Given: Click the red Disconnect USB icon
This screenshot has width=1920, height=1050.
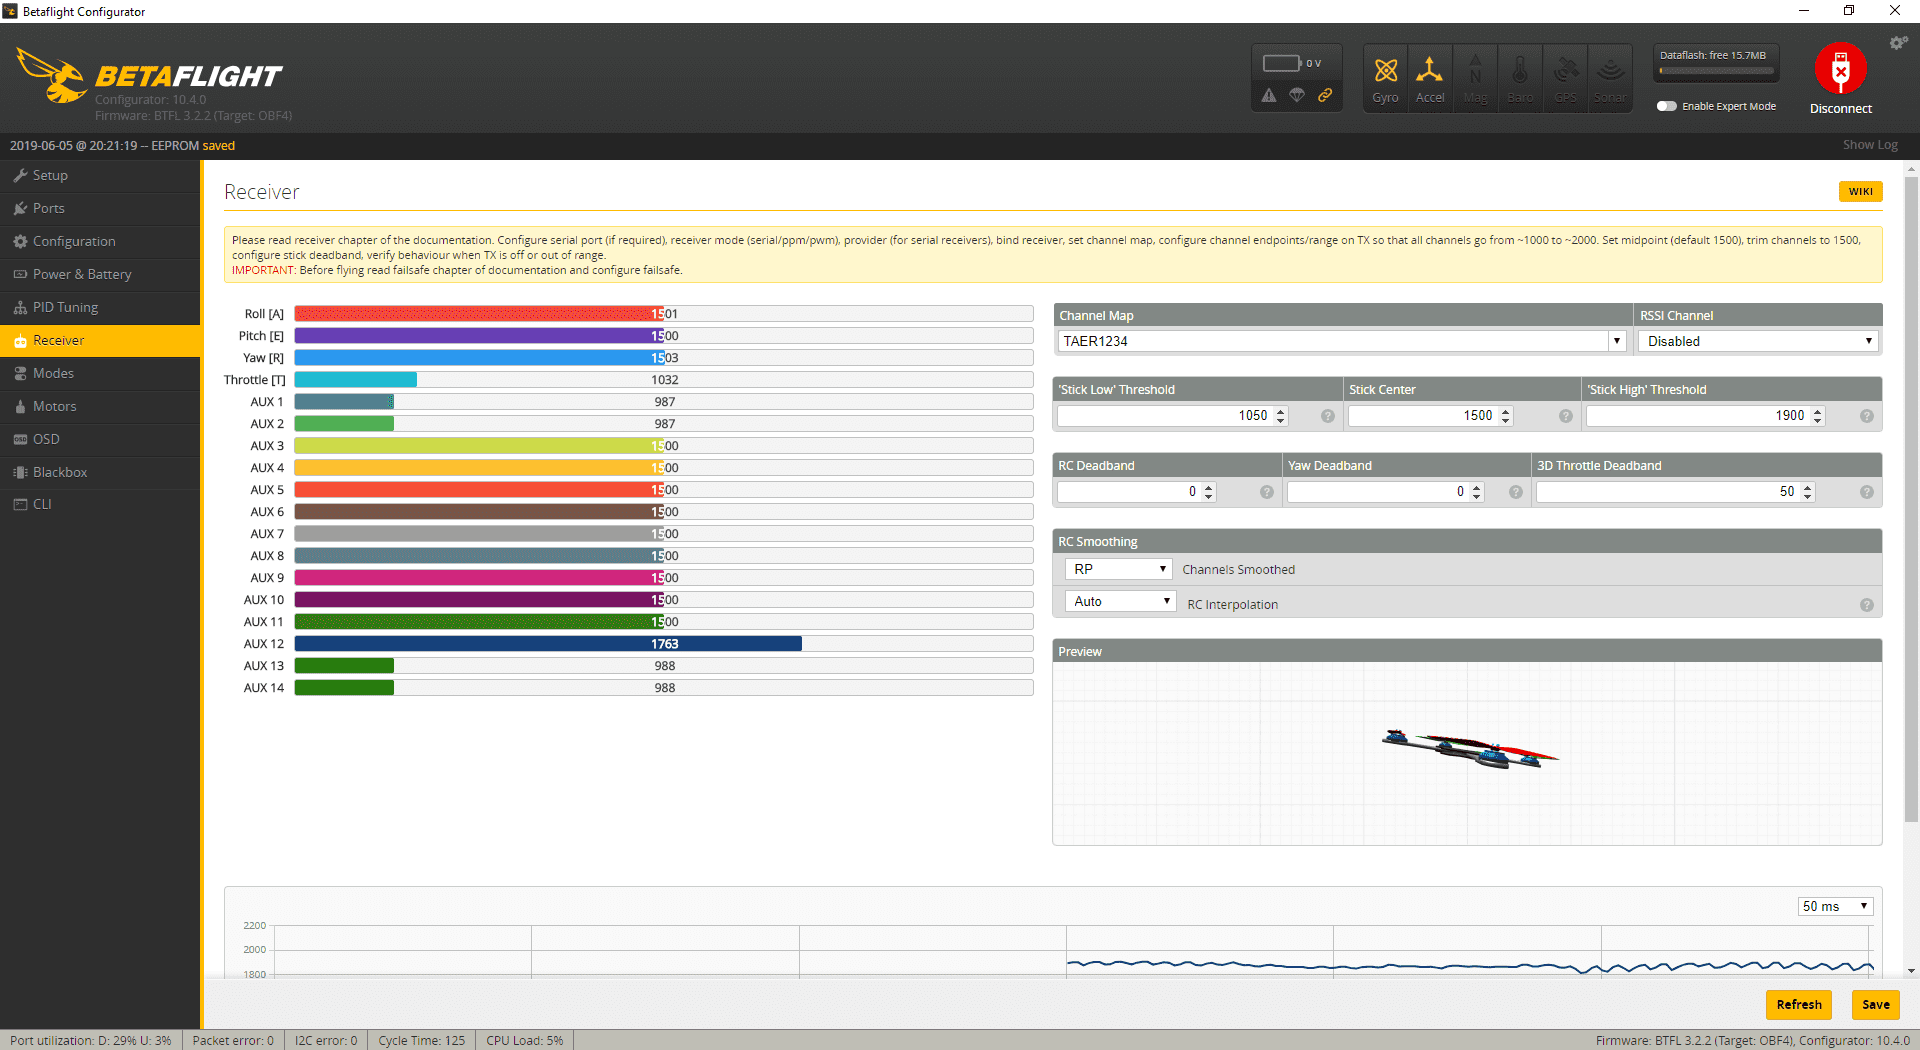Looking at the screenshot, I should (1840, 69).
